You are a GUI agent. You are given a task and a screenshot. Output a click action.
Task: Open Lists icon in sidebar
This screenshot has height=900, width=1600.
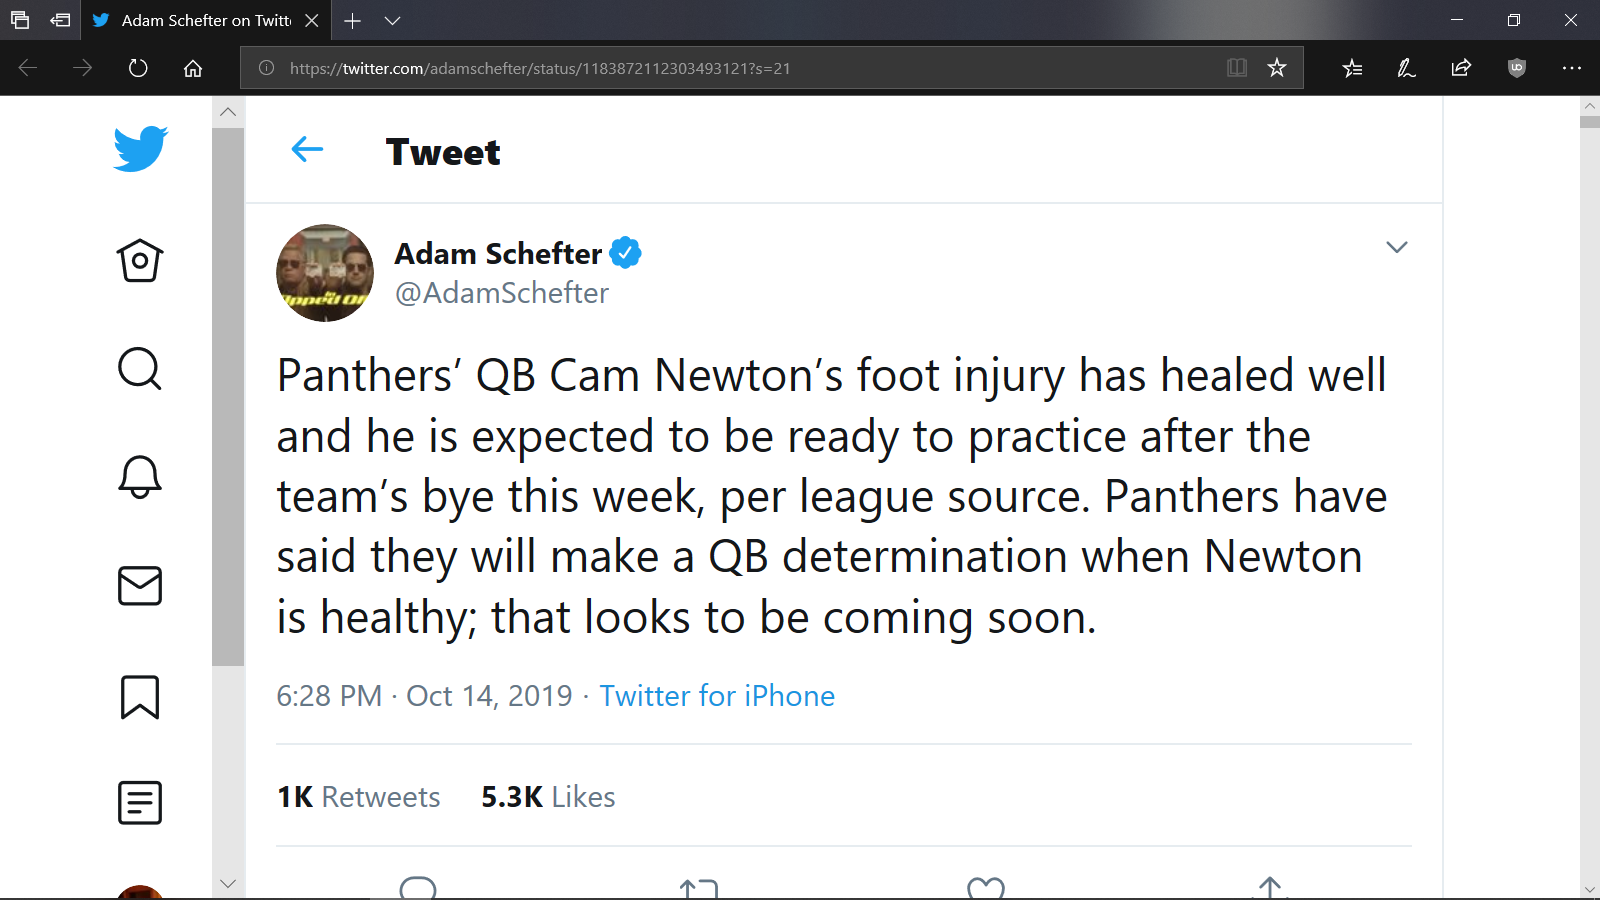coord(140,802)
